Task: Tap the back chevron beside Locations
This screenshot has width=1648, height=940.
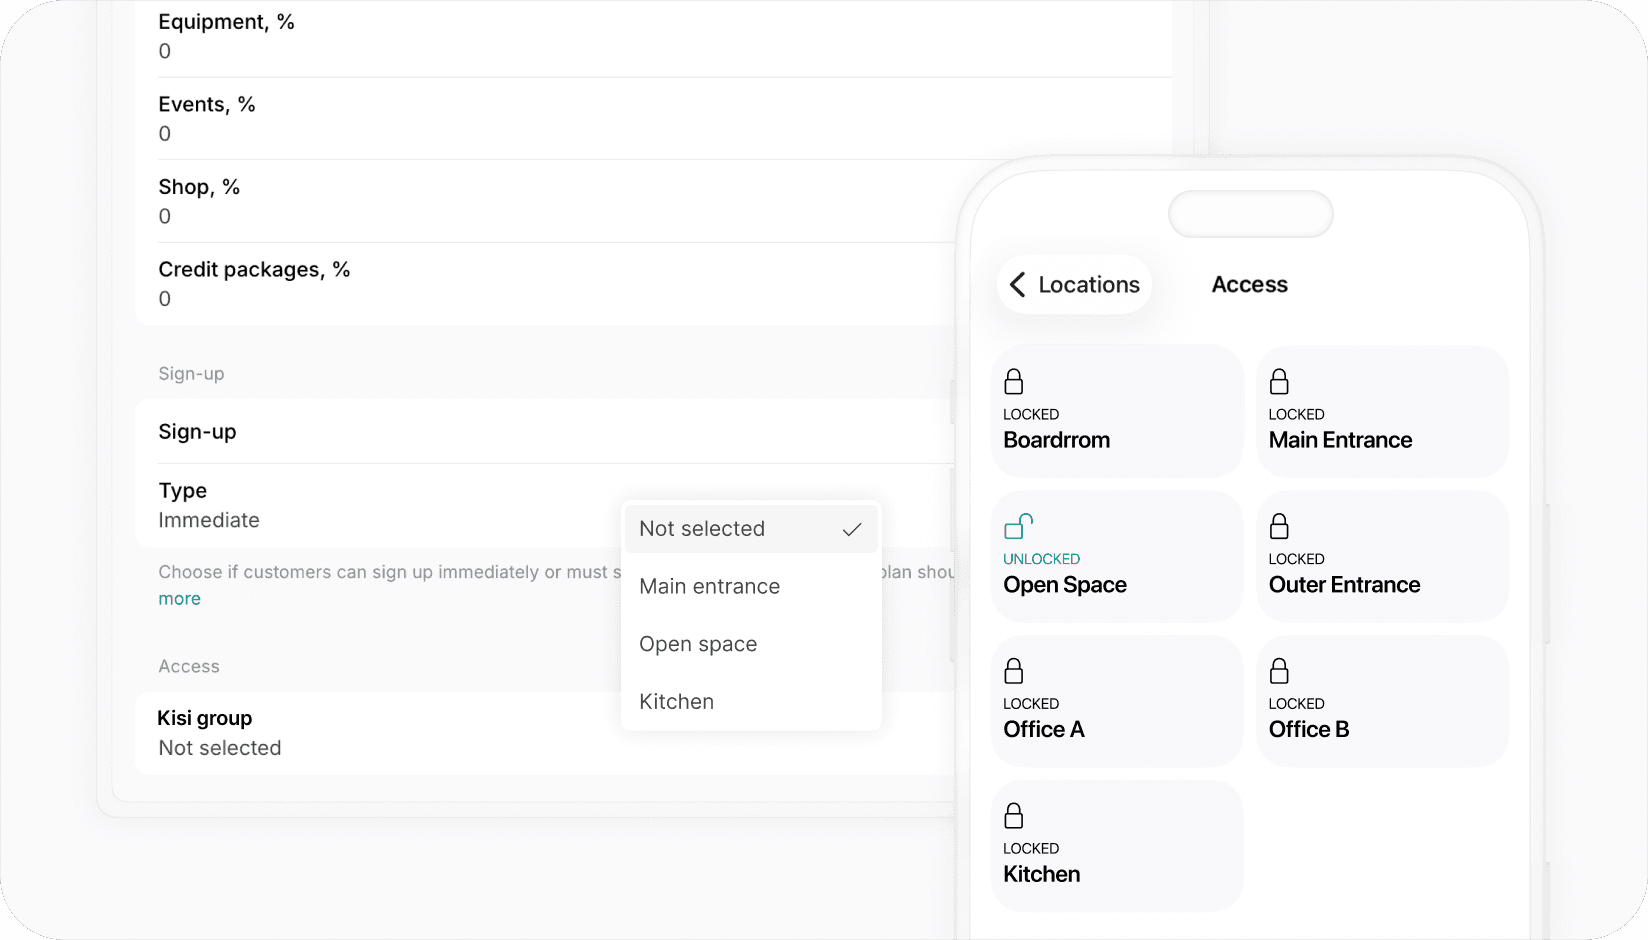Action: point(1018,284)
